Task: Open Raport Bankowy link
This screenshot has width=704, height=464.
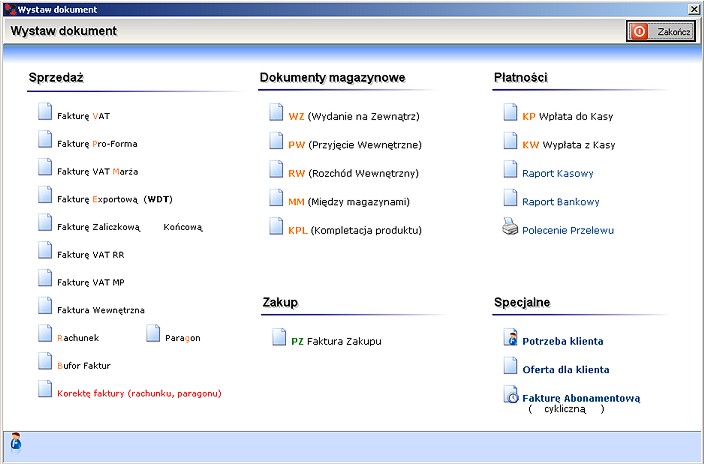Action: [x=561, y=202]
